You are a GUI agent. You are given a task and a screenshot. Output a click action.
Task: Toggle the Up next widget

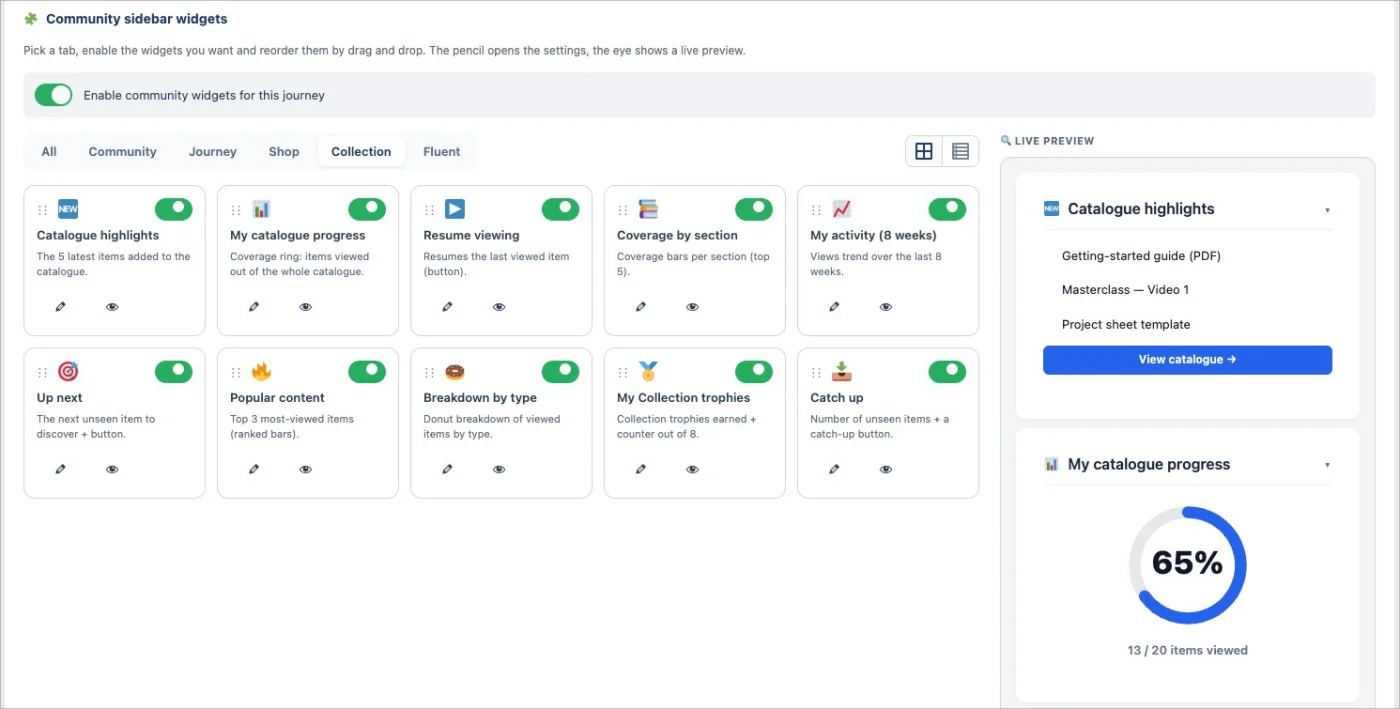[x=173, y=371]
